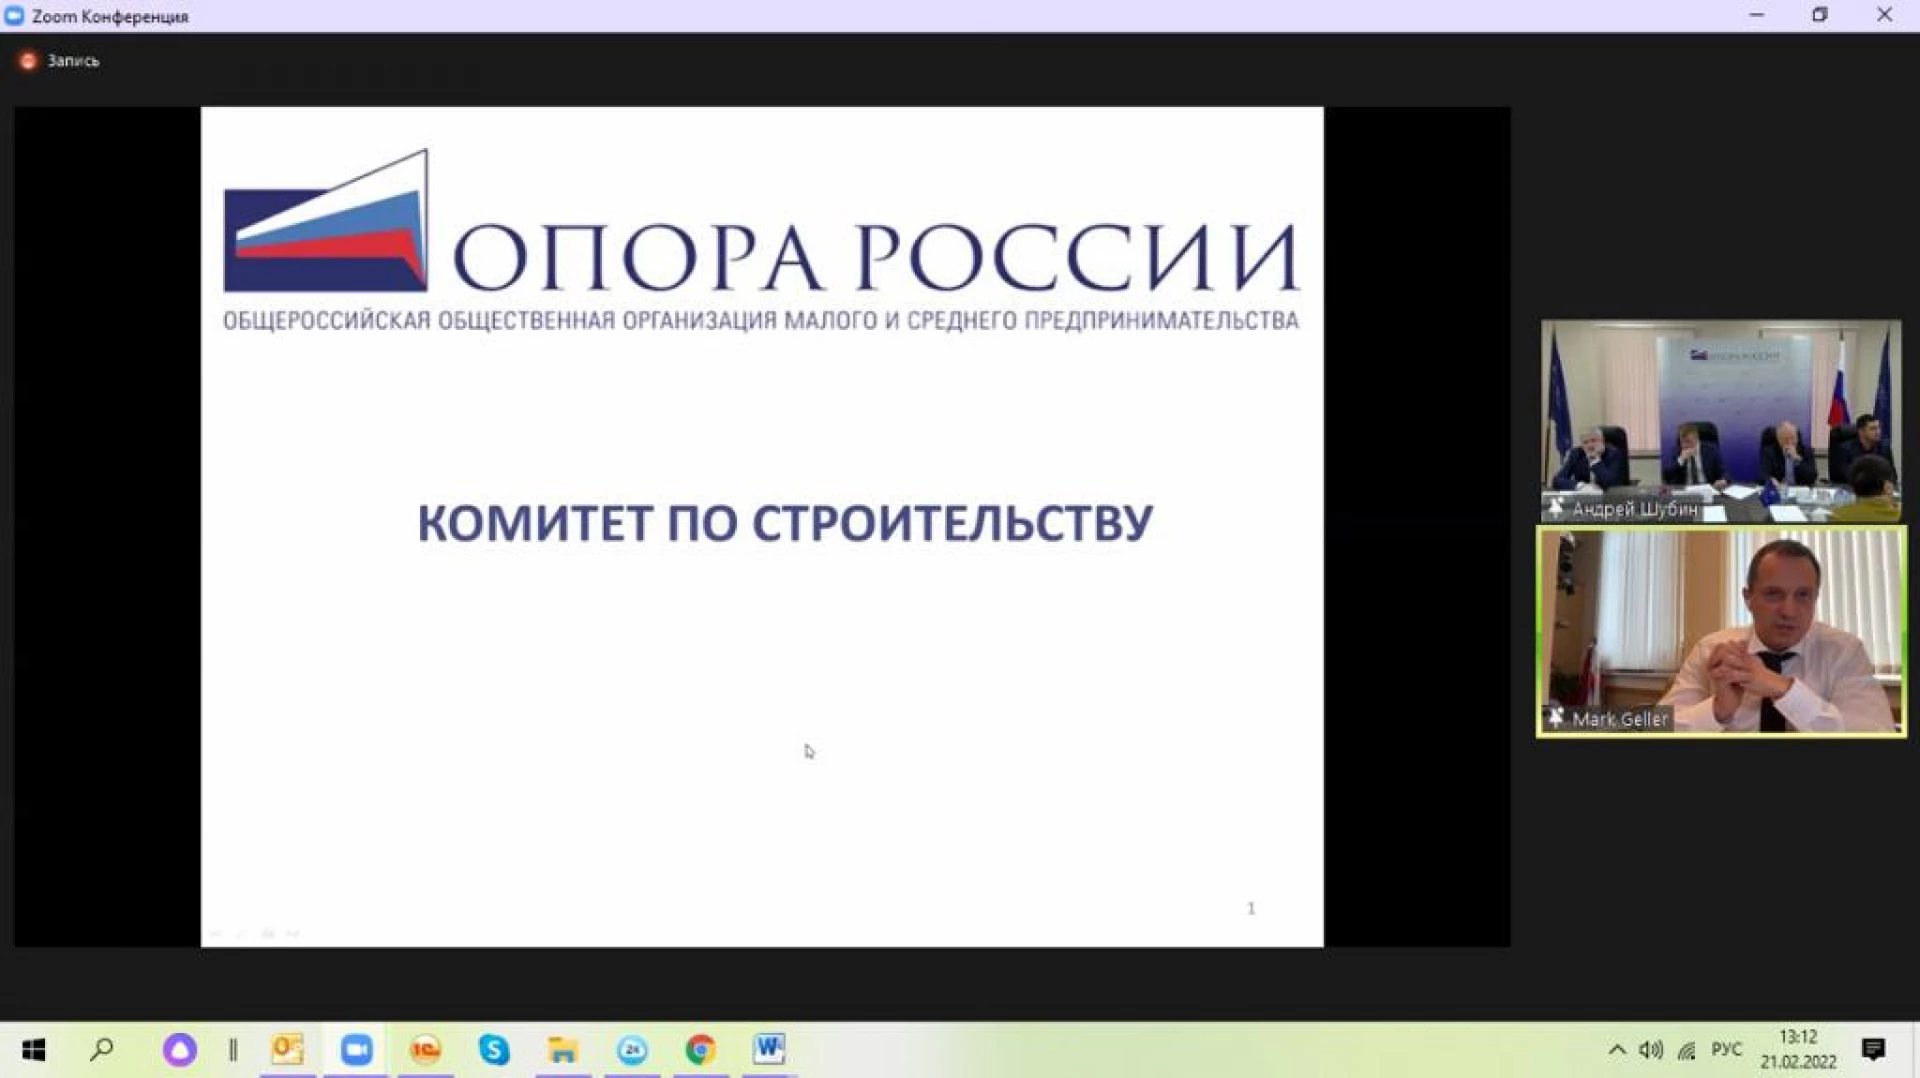Open Outlook from the taskbar

(288, 1049)
